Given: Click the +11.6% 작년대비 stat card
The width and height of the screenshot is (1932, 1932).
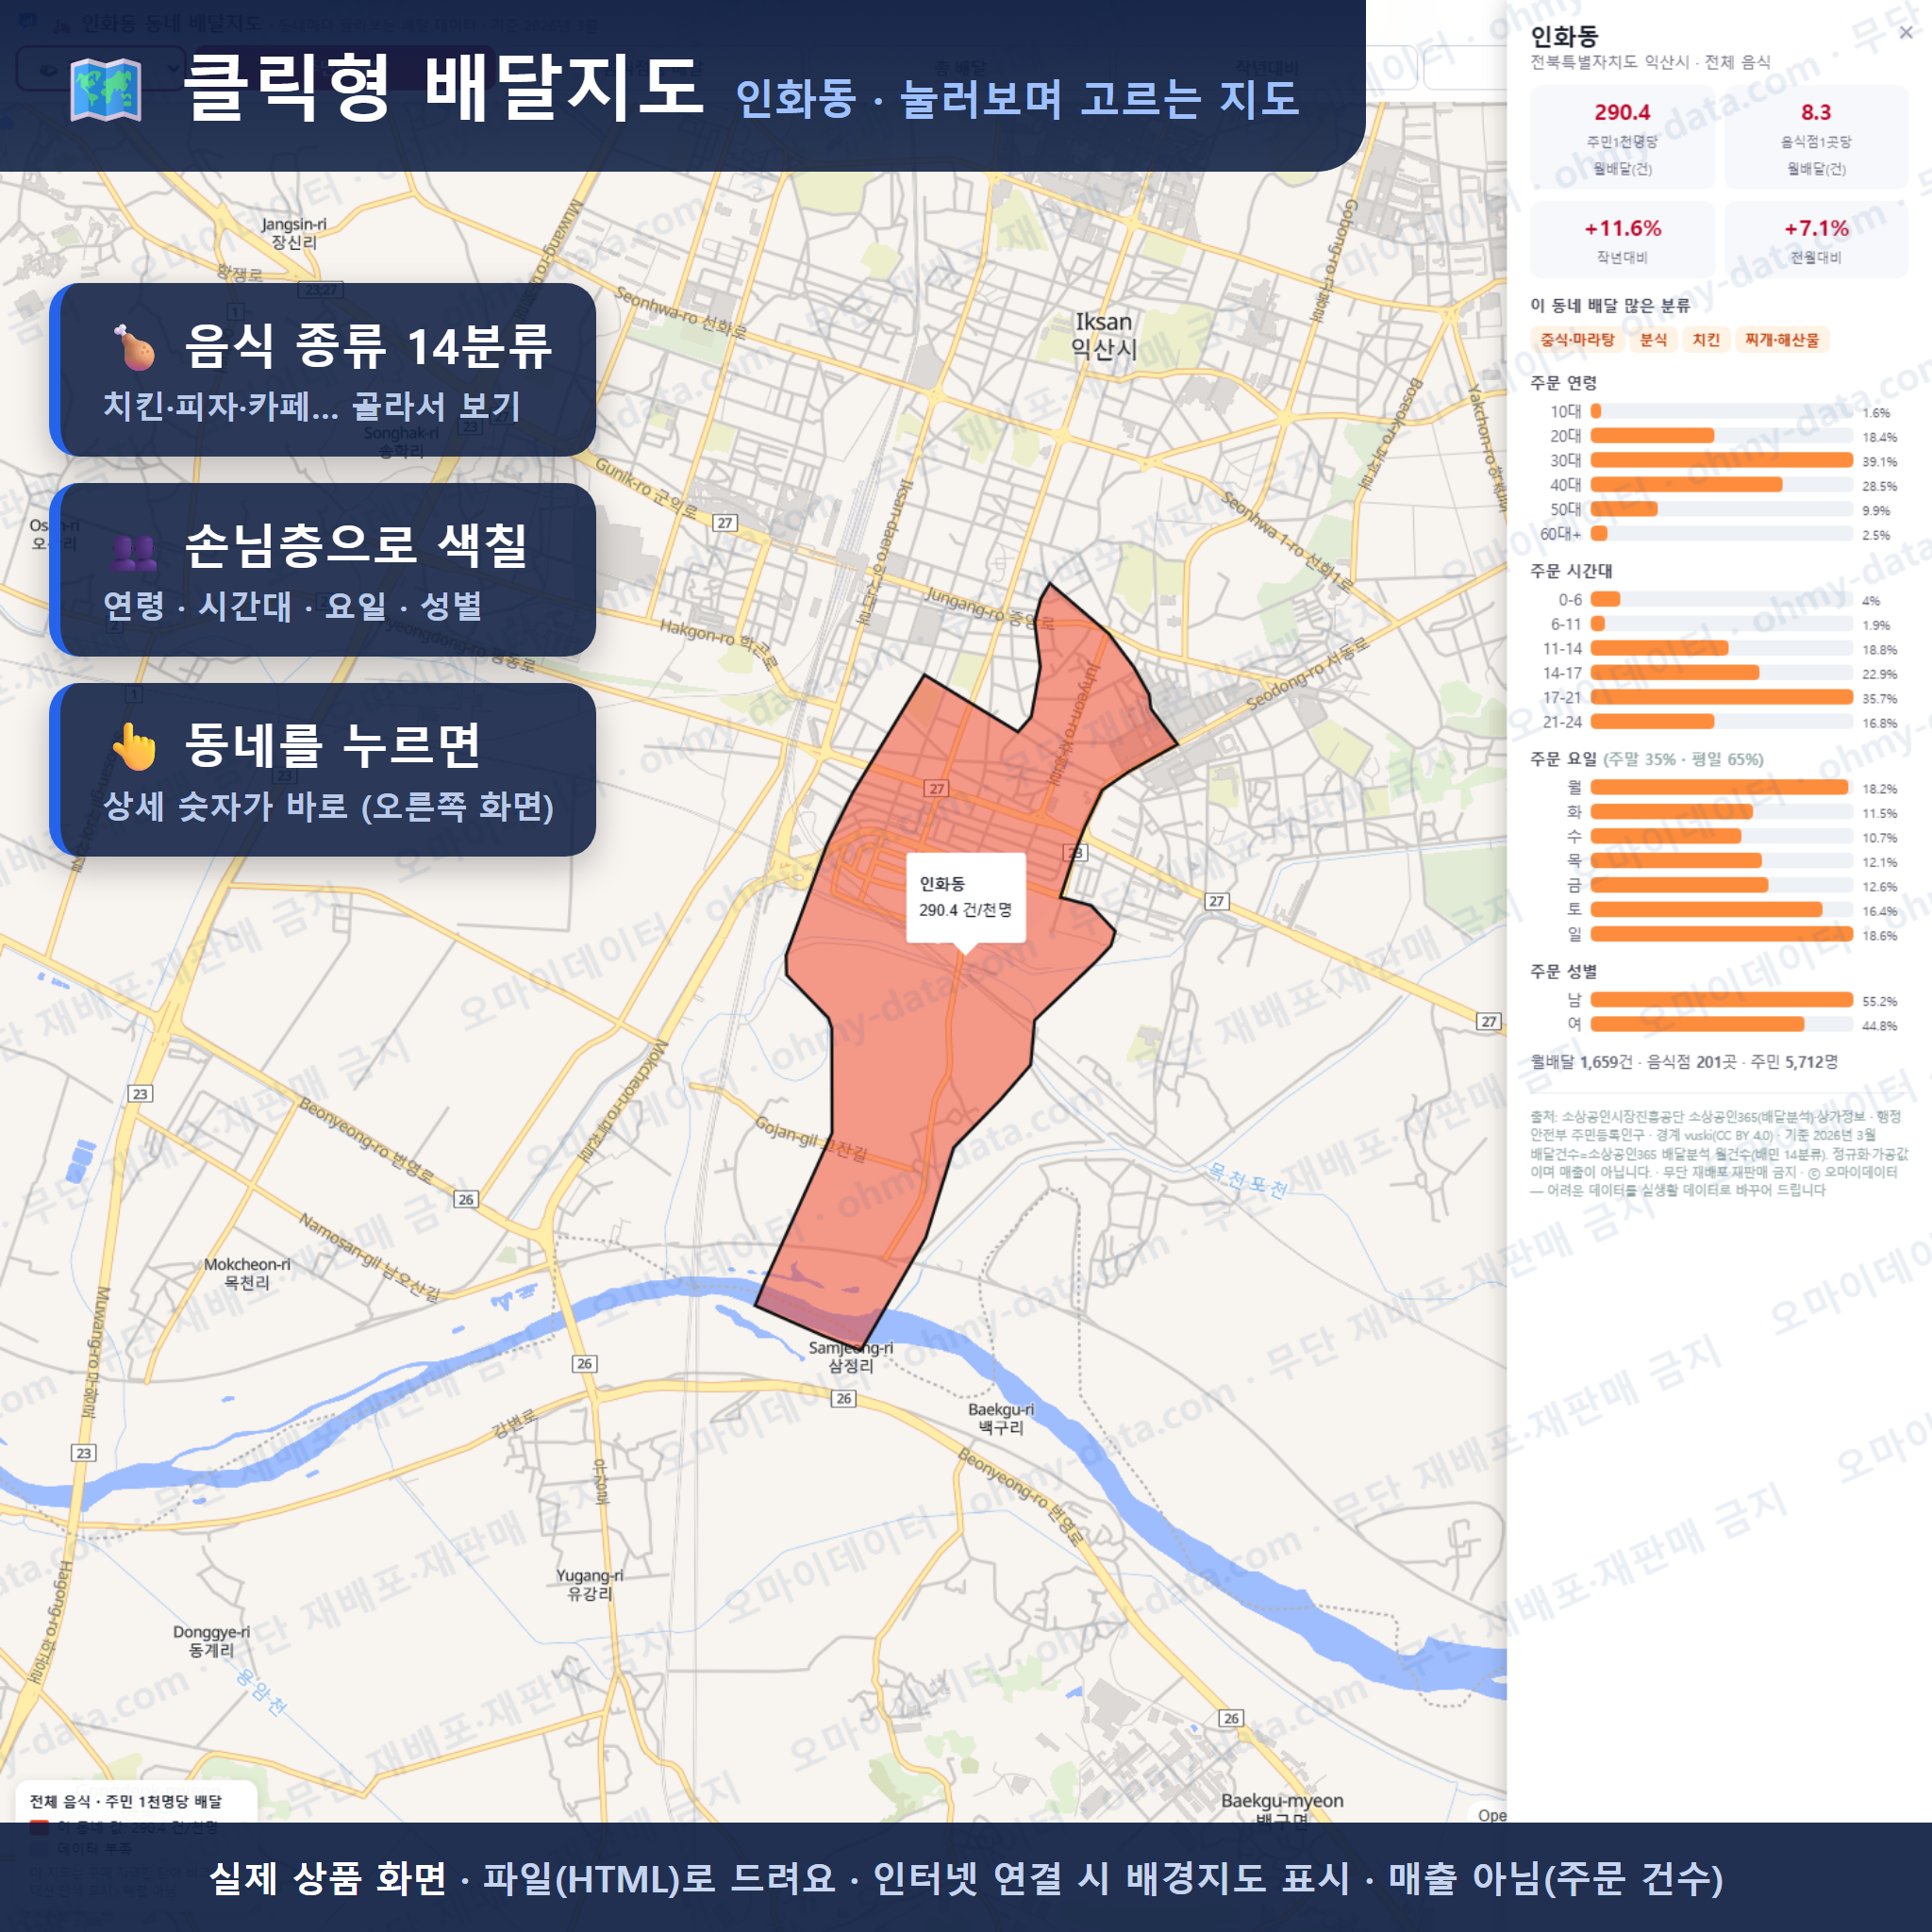Looking at the screenshot, I should click(1622, 240).
